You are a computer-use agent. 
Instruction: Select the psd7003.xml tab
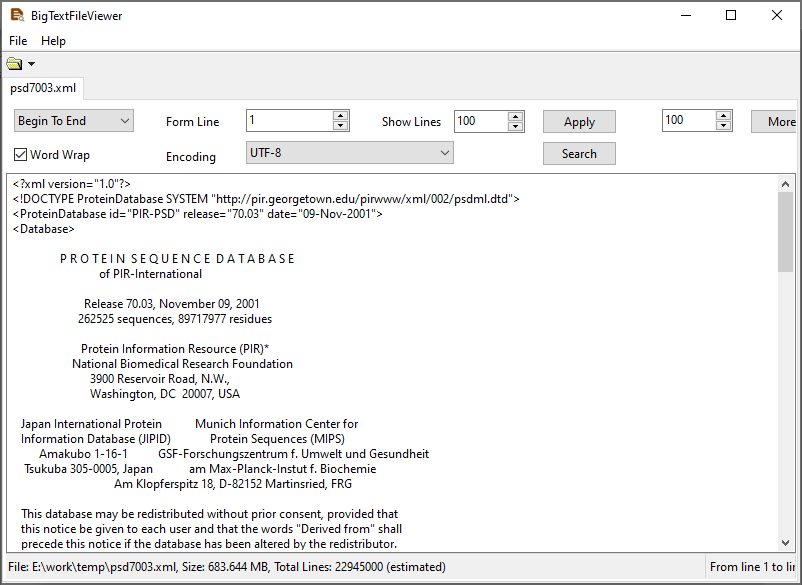tap(43, 88)
